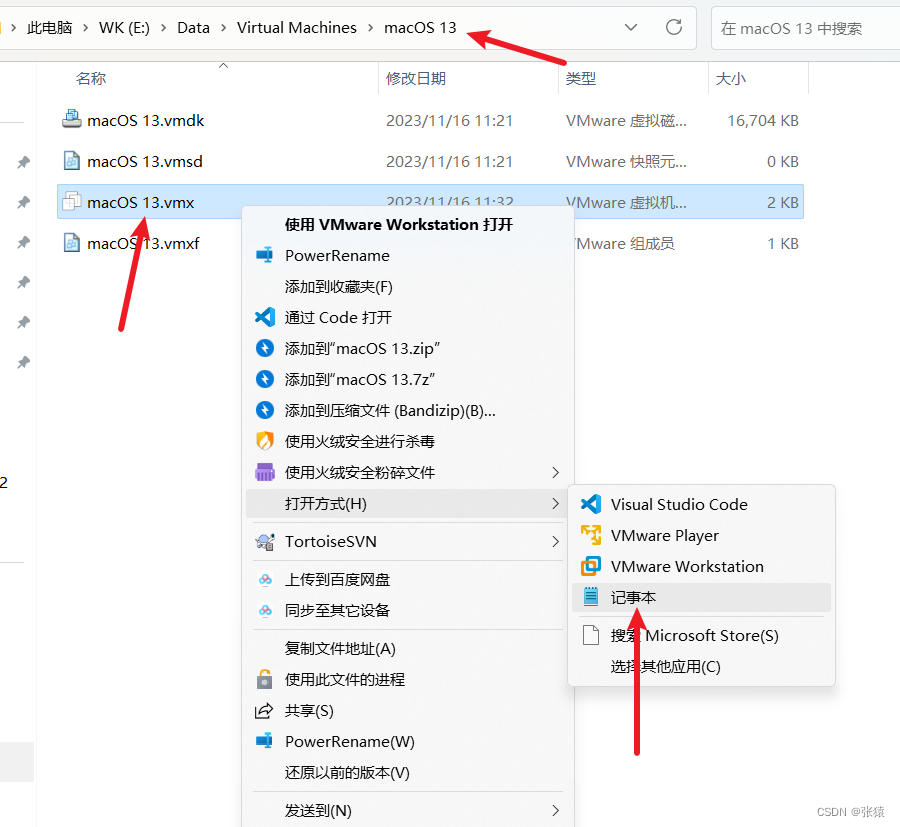This screenshot has width=900, height=827.
Task: Choose 使用火绒安全进行杀毒 entry
Action: coord(360,441)
